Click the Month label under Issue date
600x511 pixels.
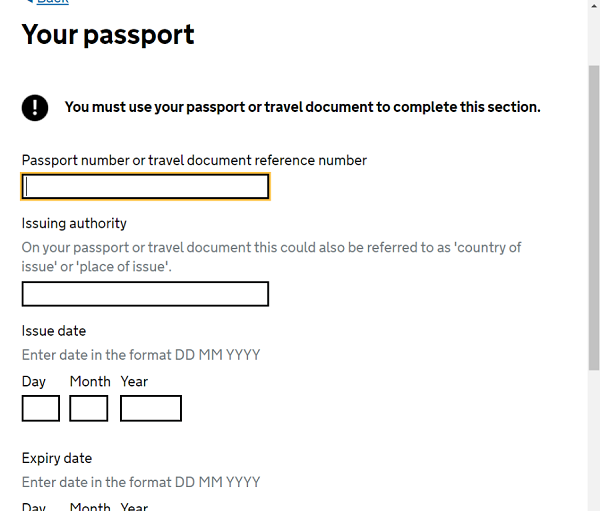click(x=90, y=382)
